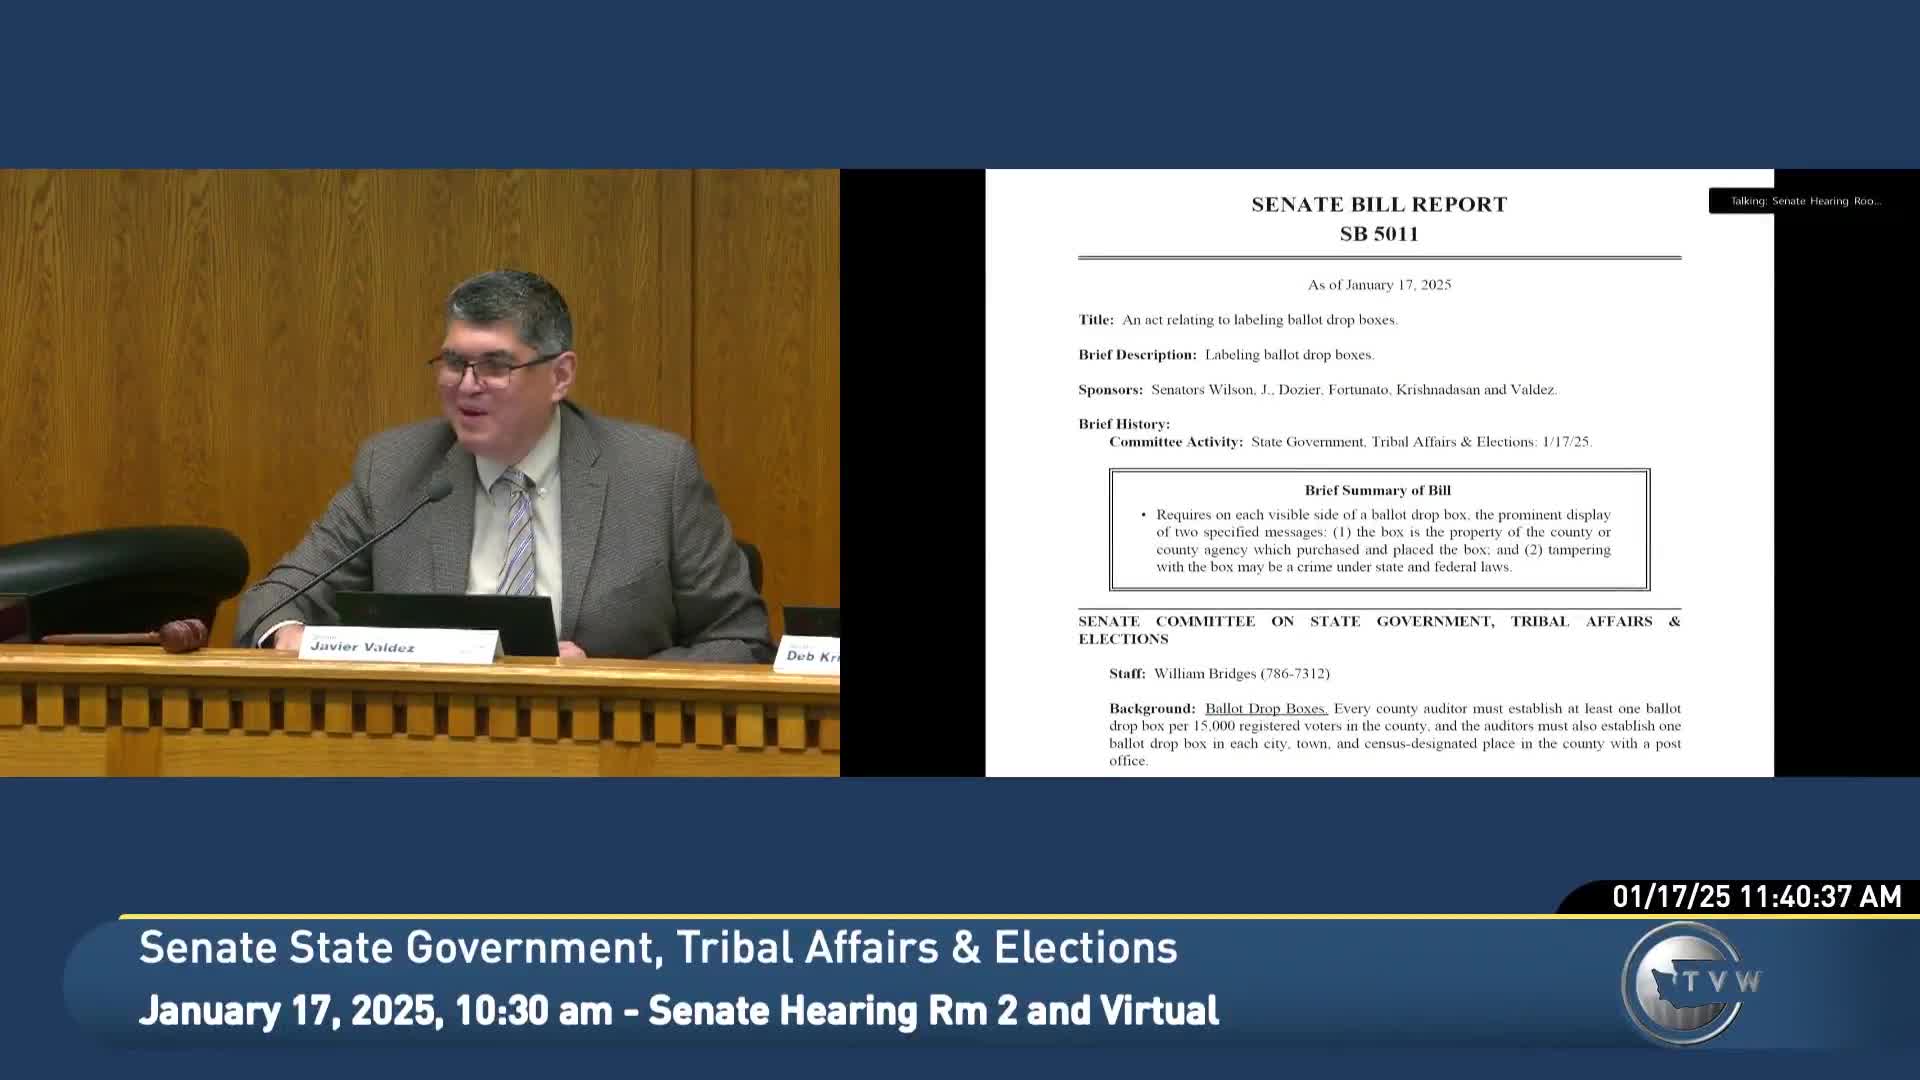Click the 01/17/25 11:40:37 AM timestamp
Viewport: 1920px width, 1080px height.
pyautogui.click(x=1756, y=897)
